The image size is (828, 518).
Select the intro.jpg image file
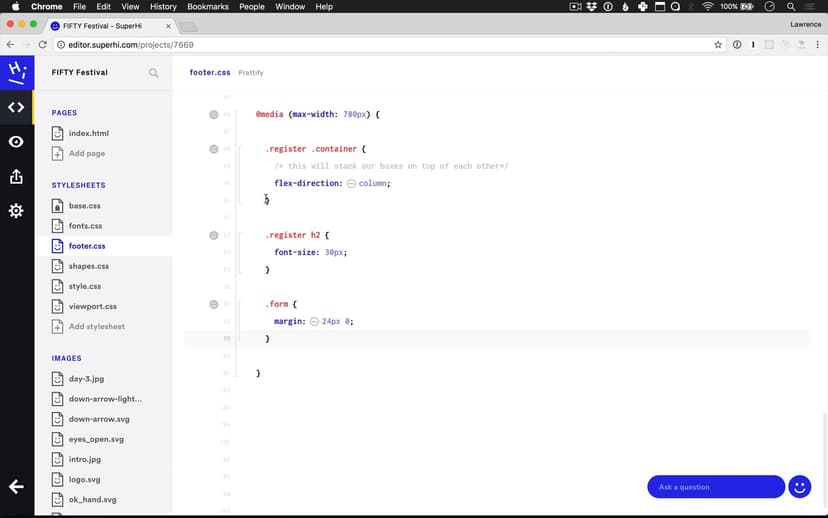85,459
